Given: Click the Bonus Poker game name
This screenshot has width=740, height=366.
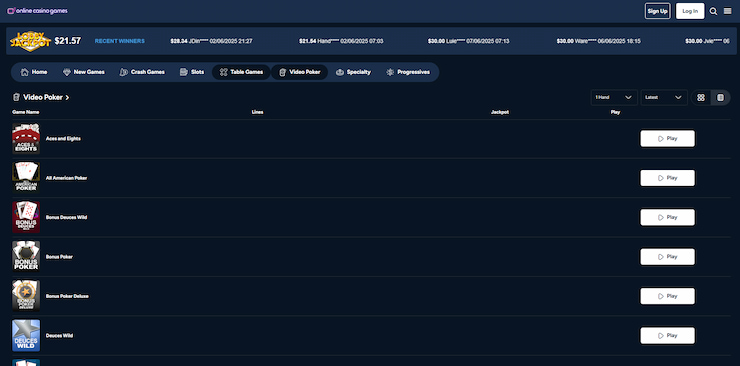Looking at the screenshot, I should (59, 257).
